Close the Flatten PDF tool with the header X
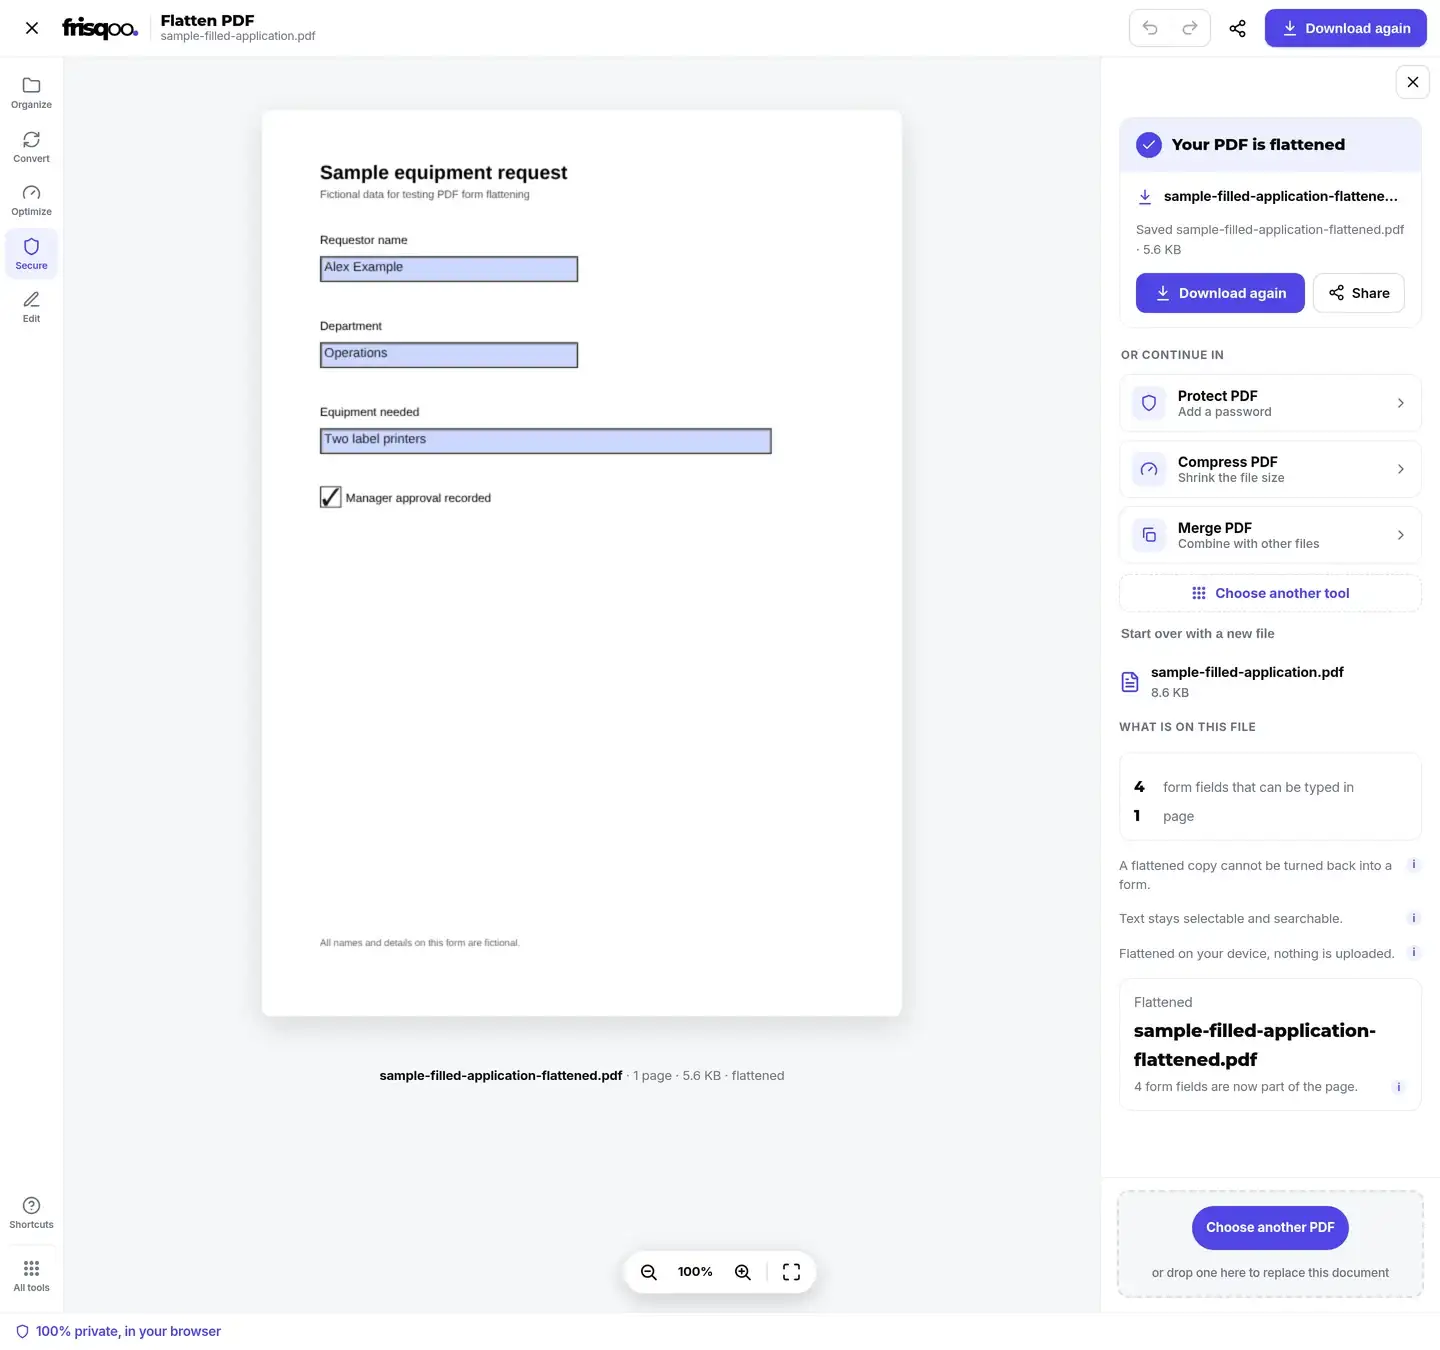Screen dimensions: 1440x1350 point(32,28)
